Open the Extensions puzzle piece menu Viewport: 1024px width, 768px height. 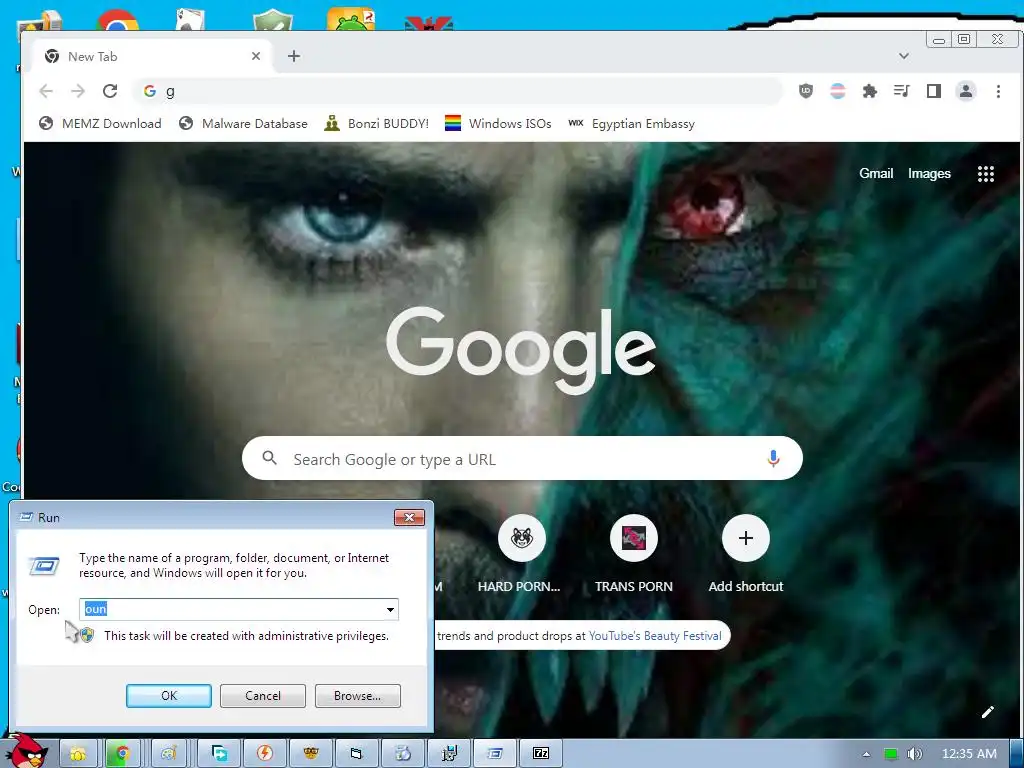[869, 91]
